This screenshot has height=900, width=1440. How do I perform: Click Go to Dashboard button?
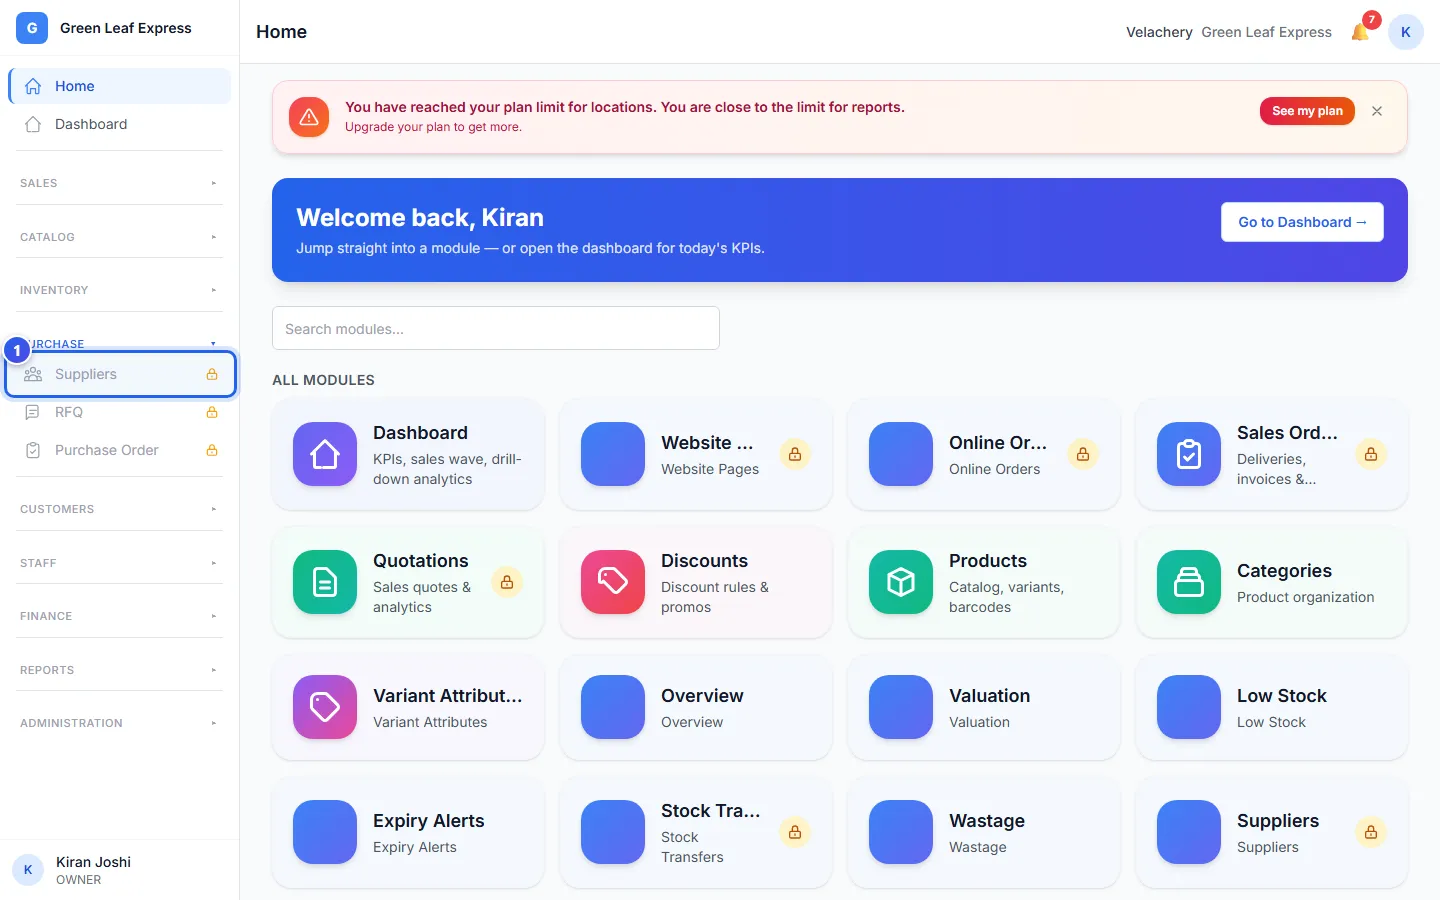click(1302, 222)
